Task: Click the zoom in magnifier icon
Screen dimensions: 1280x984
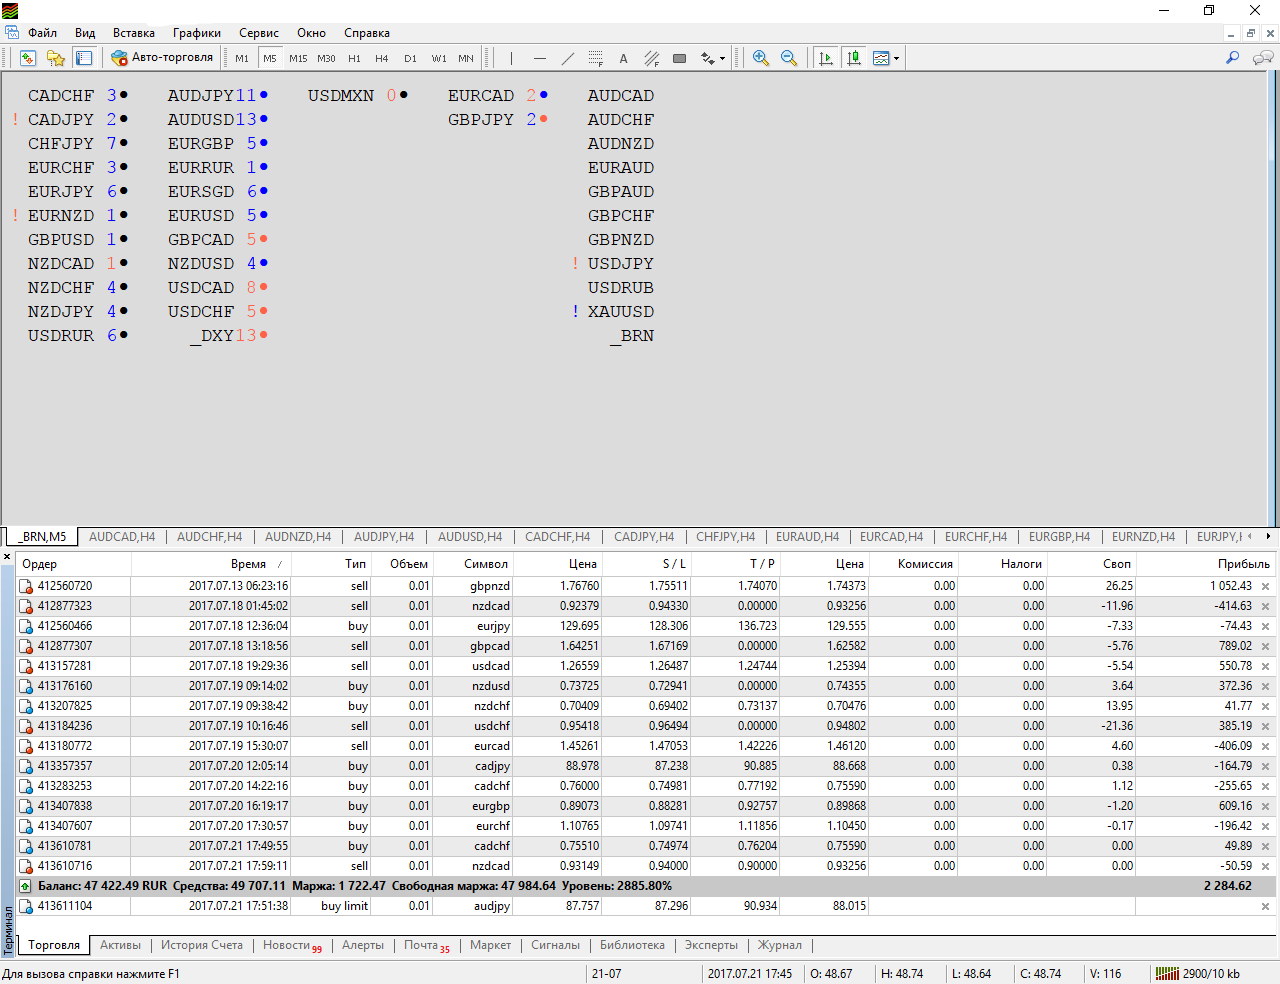Action: coord(761,58)
